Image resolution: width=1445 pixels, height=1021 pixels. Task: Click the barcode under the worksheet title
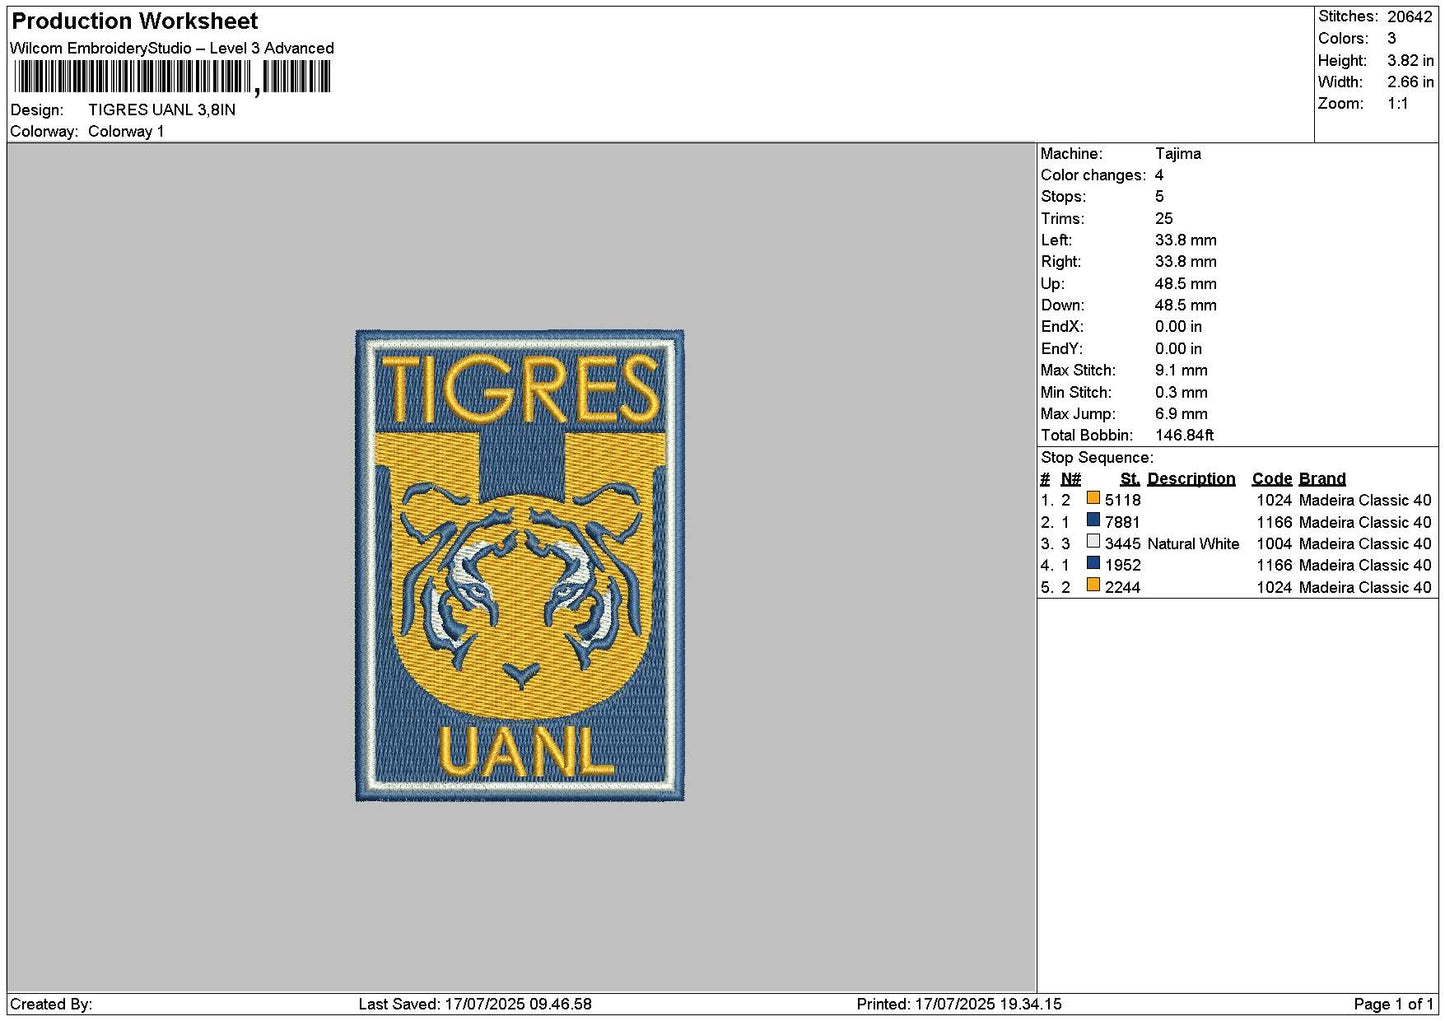[172, 77]
